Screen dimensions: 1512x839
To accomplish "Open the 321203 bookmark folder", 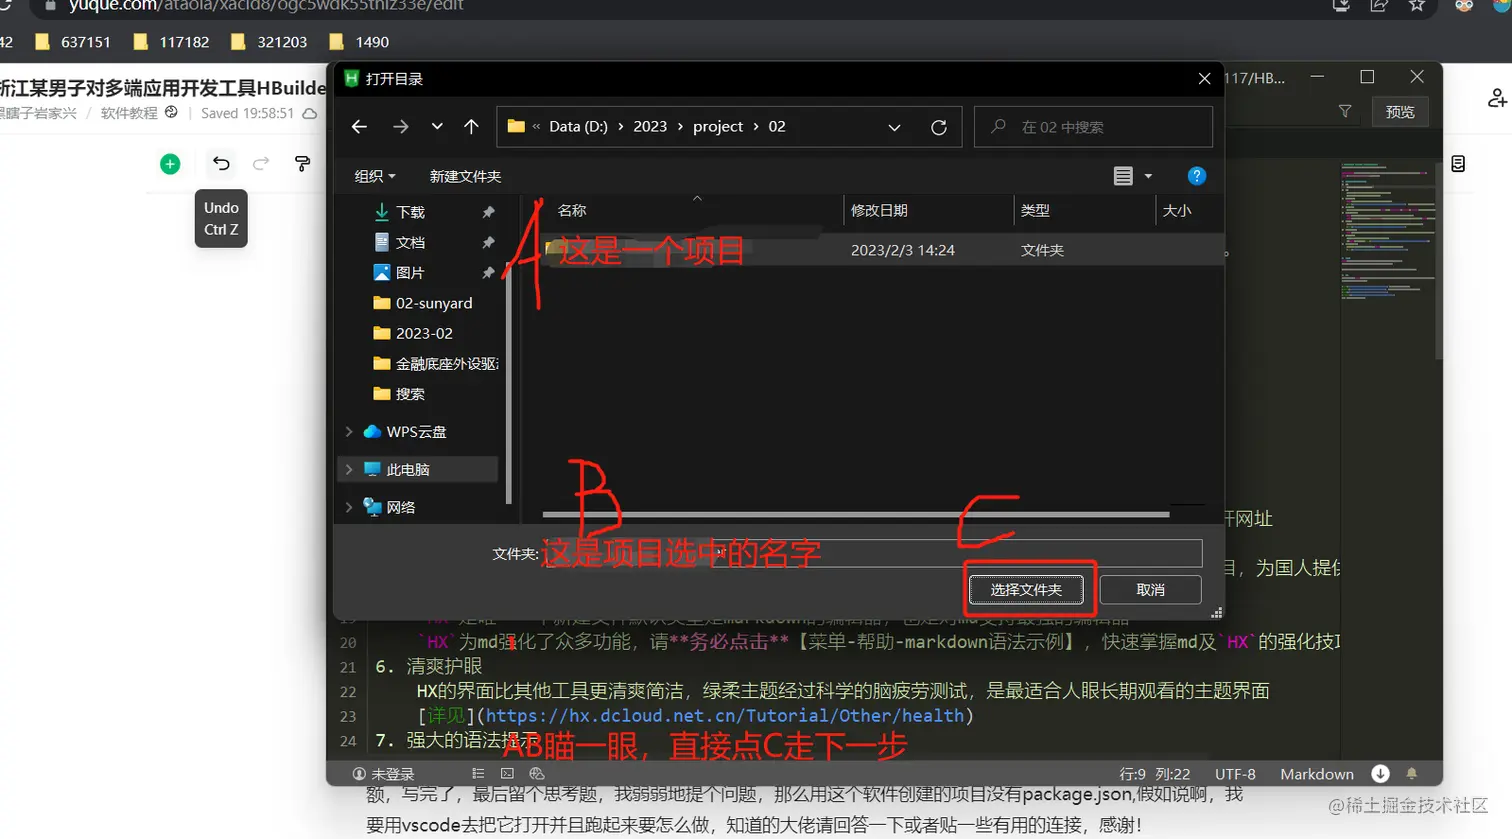I will 269,42.
